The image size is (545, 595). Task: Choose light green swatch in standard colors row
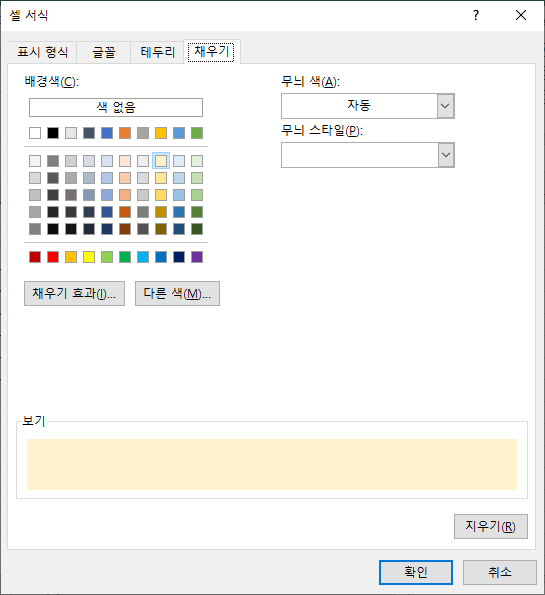pyautogui.click(x=107, y=257)
